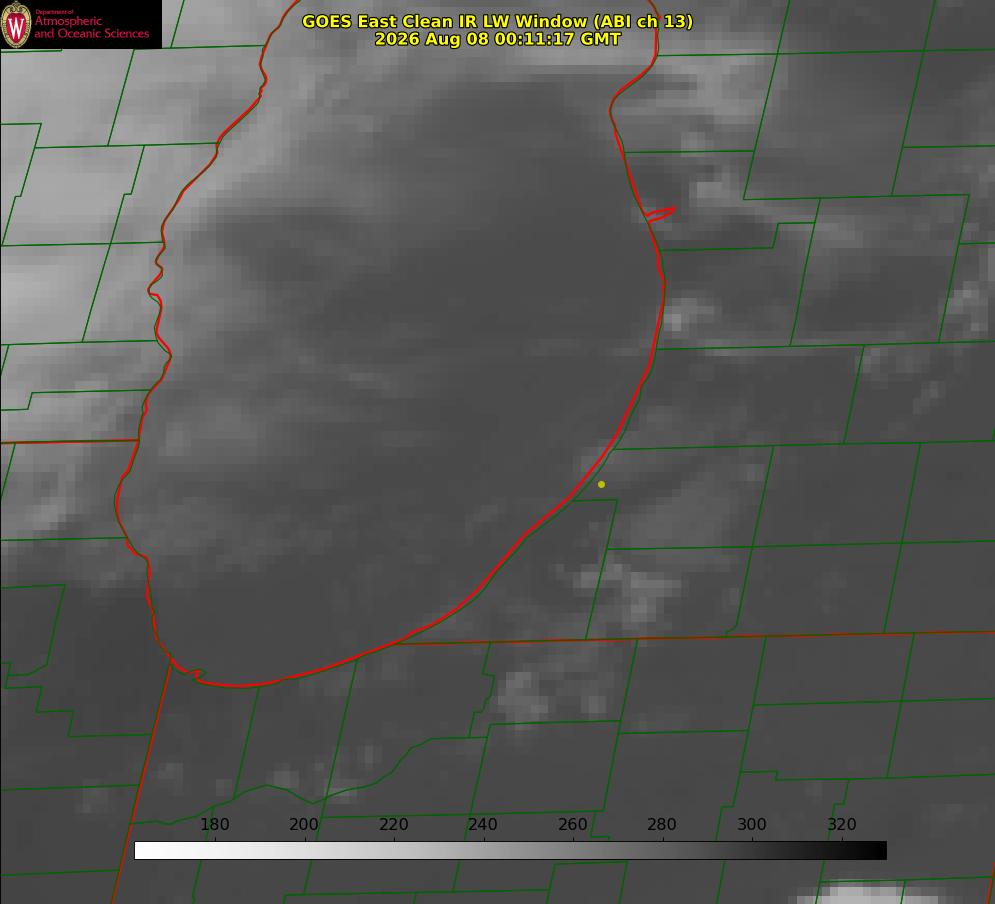The width and height of the screenshot is (995, 904).
Task: Click the grayscale temperature color bar
Action: point(510,851)
